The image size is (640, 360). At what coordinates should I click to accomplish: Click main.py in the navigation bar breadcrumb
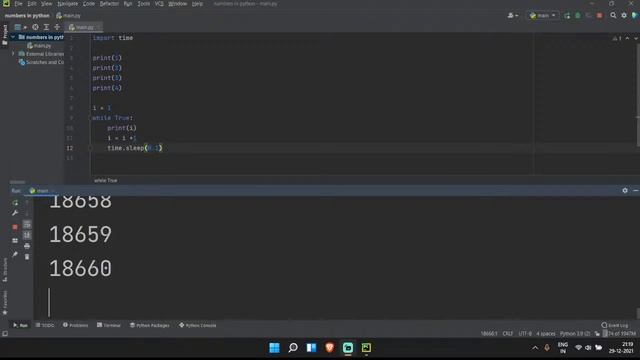pos(69,16)
